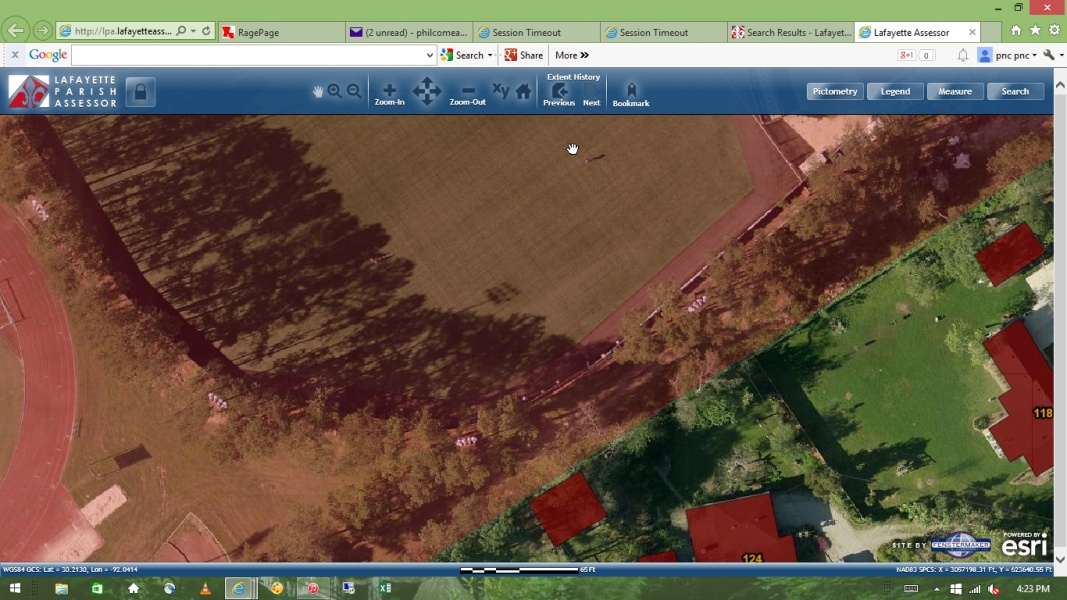Image resolution: width=1067 pixels, height=600 pixels.
Task: Toggle the padlock lock button
Action: [140, 92]
